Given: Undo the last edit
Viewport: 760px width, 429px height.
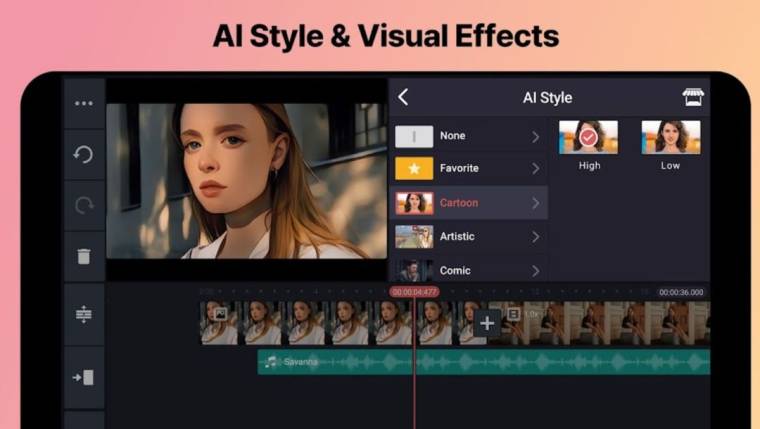Looking at the screenshot, I should click(x=84, y=155).
